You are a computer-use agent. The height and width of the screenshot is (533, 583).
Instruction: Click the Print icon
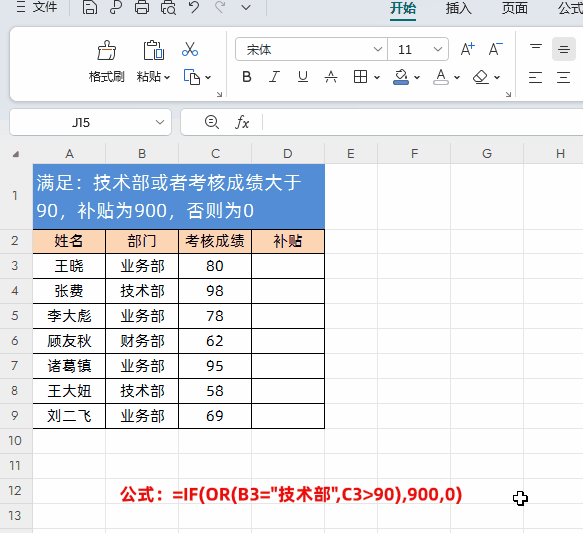[x=142, y=7]
